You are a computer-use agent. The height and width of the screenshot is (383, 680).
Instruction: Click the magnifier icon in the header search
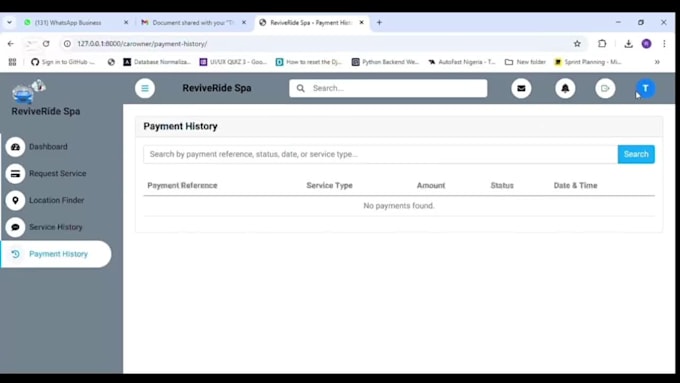tap(301, 88)
